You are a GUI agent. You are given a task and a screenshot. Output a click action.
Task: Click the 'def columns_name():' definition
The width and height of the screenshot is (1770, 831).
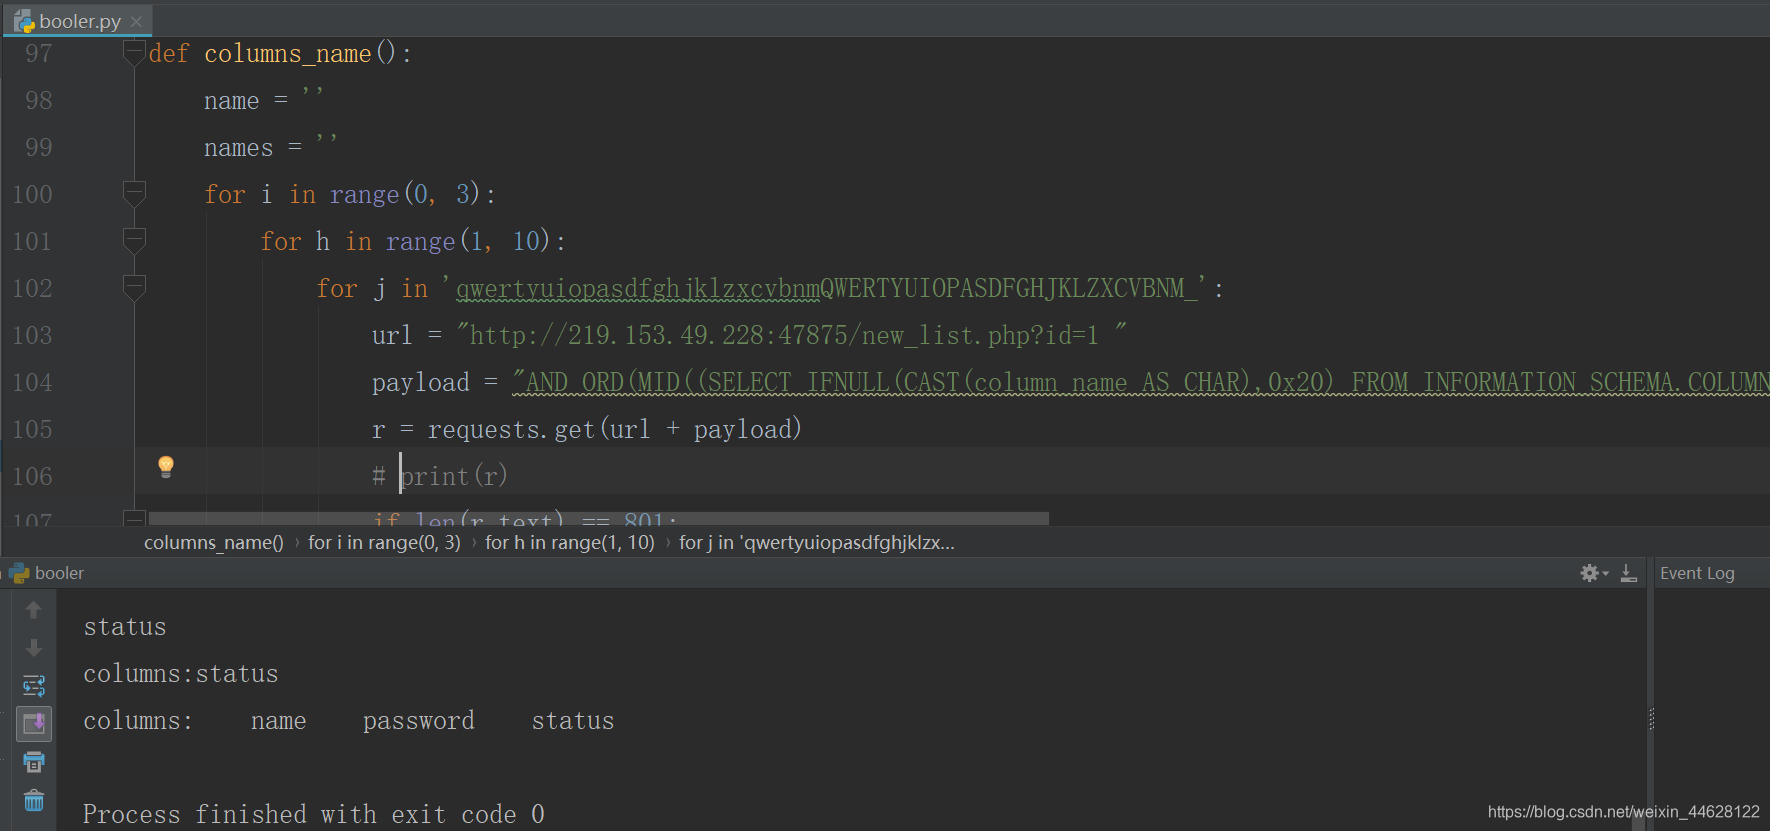click(280, 53)
